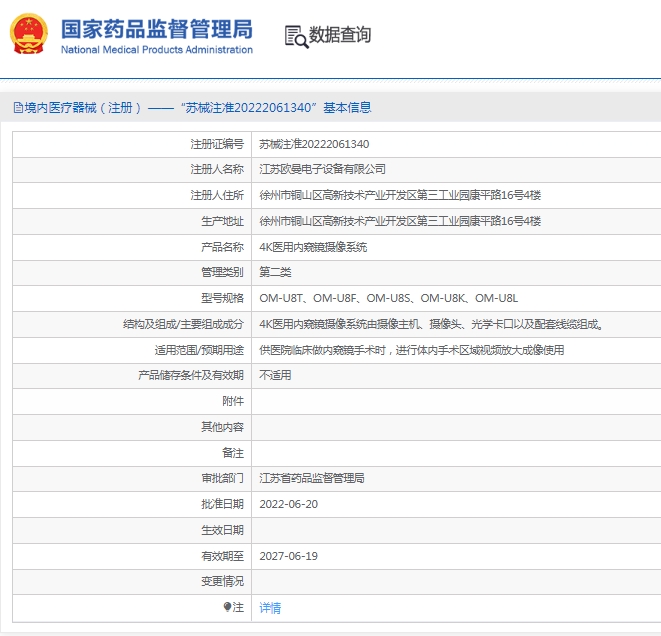Click the national emblem logo
This screenshot has height=636, width=661.
[29, 34]
